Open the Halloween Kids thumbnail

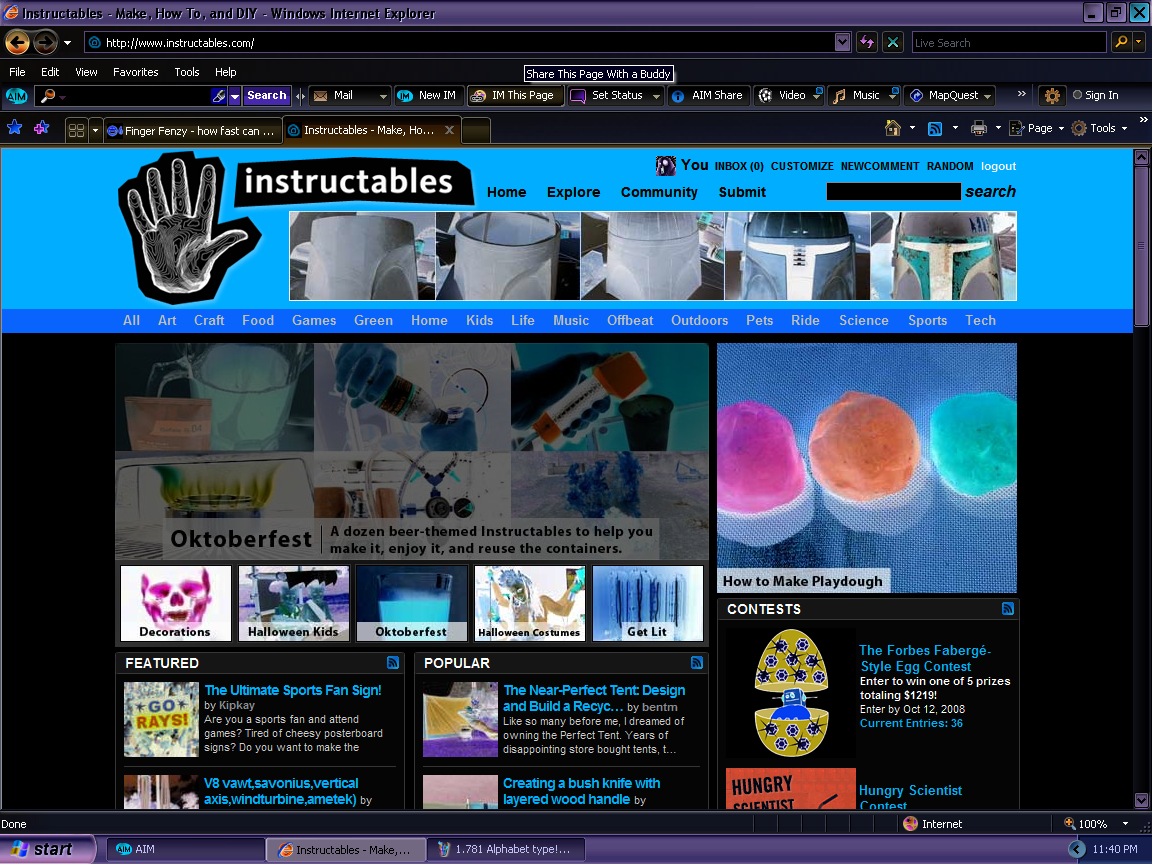(293, 603)
